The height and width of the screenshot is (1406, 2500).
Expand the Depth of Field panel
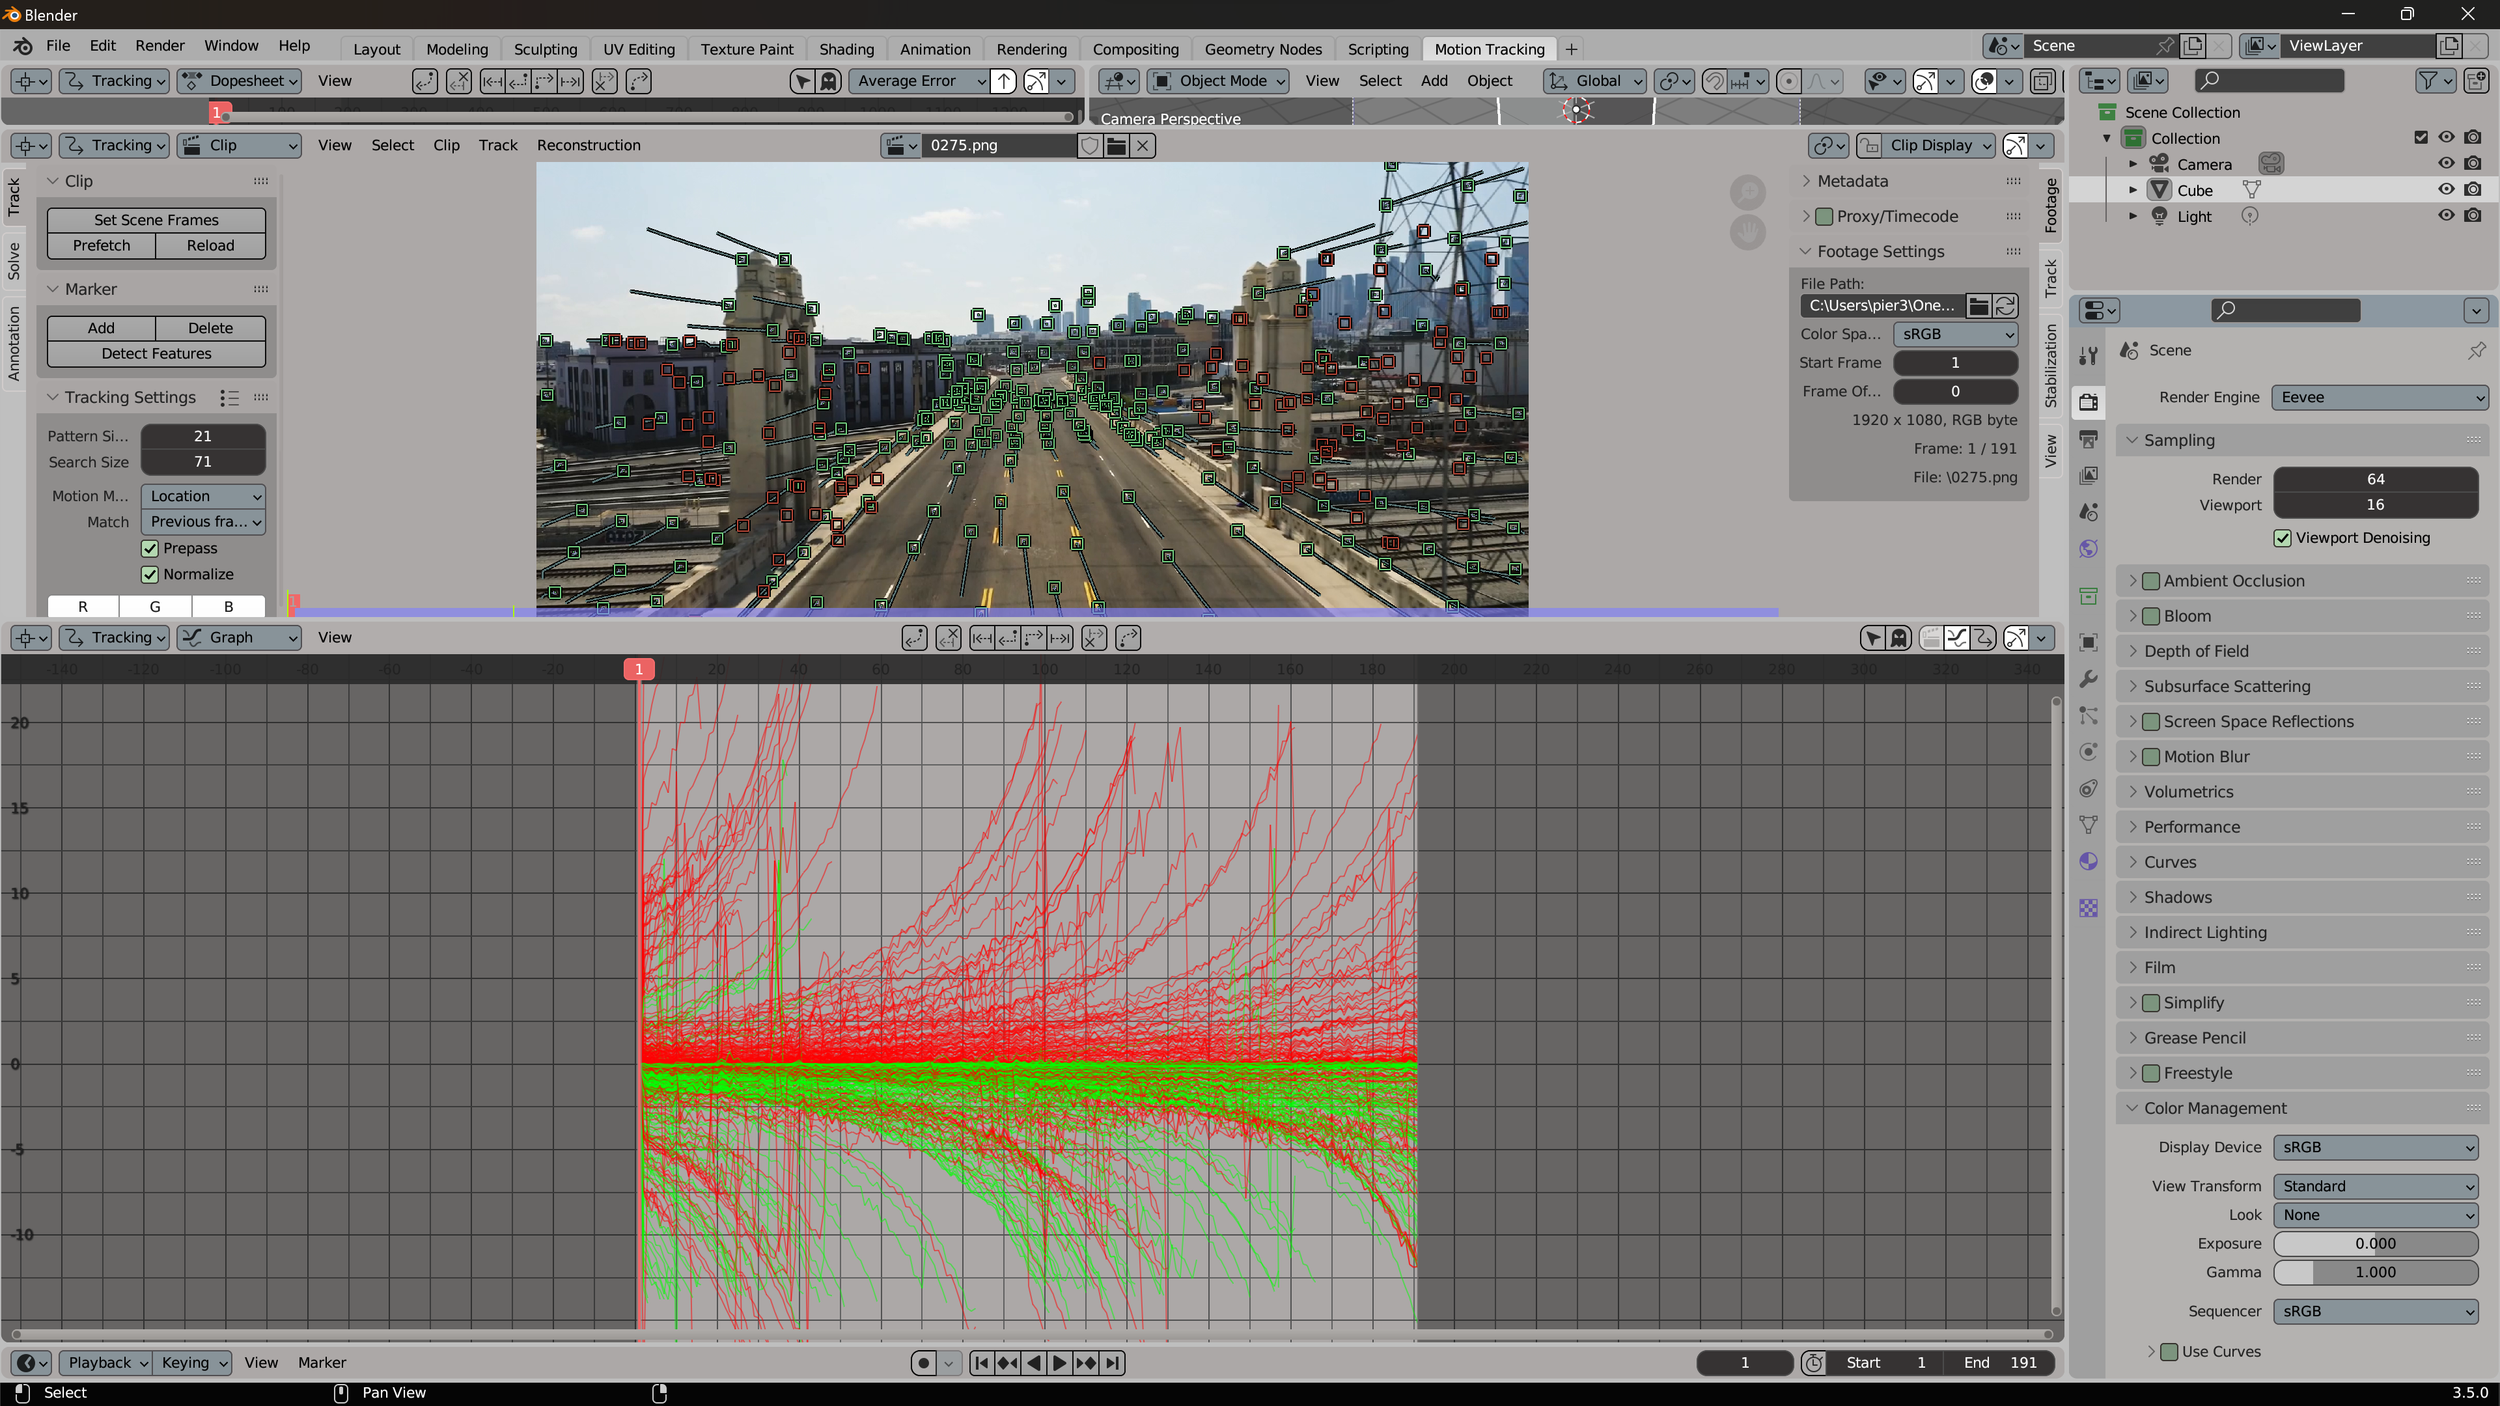click(x=2196, y=651)
